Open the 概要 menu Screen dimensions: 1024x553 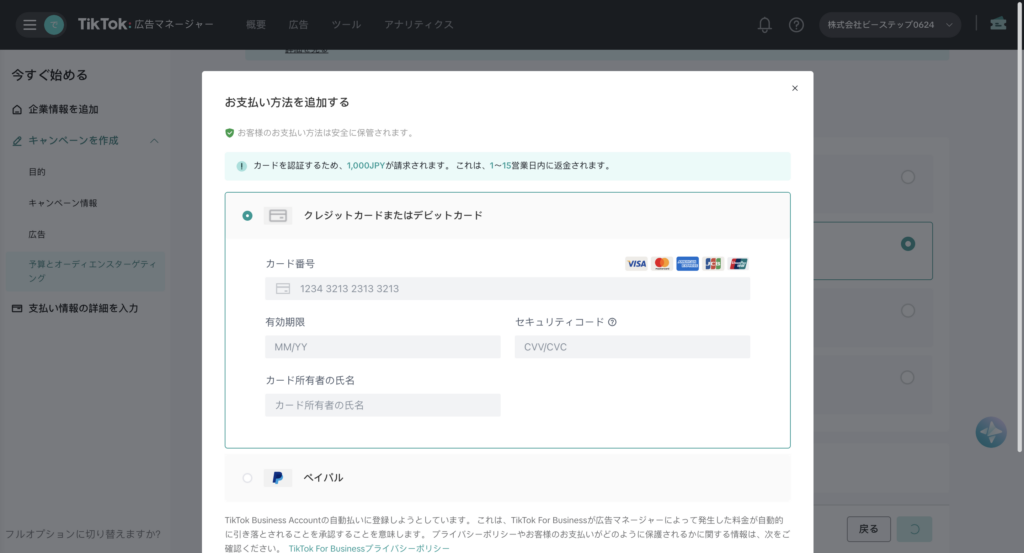point(256,25)
